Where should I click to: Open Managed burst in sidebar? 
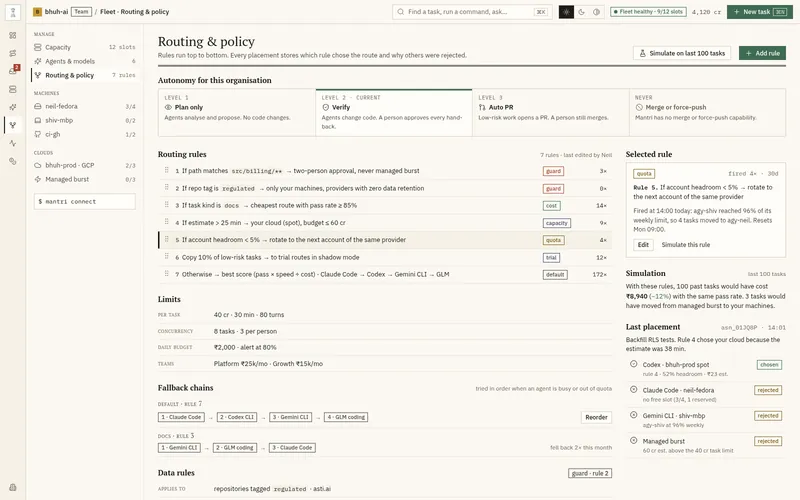[85, 179]
